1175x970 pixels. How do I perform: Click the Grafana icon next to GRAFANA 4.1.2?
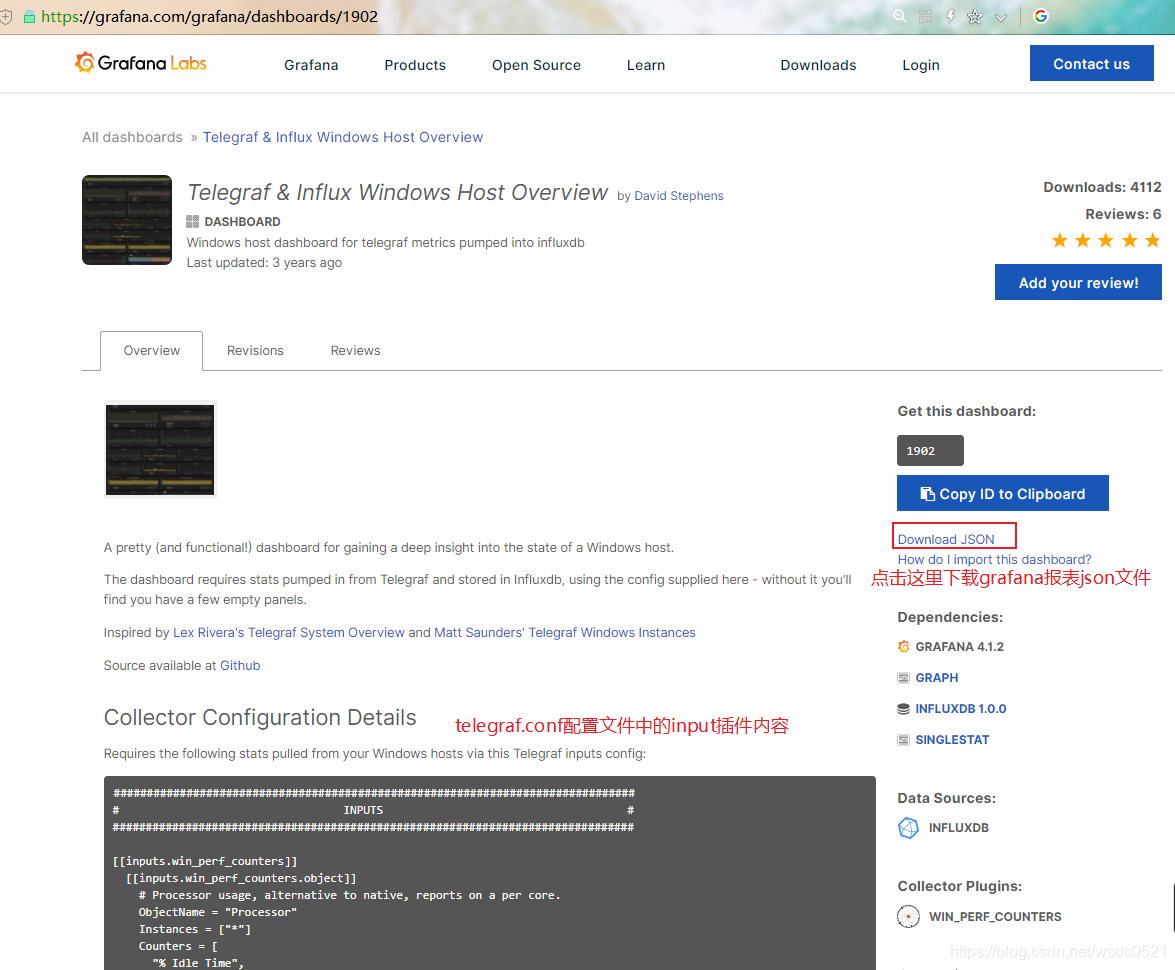point(904,647)
